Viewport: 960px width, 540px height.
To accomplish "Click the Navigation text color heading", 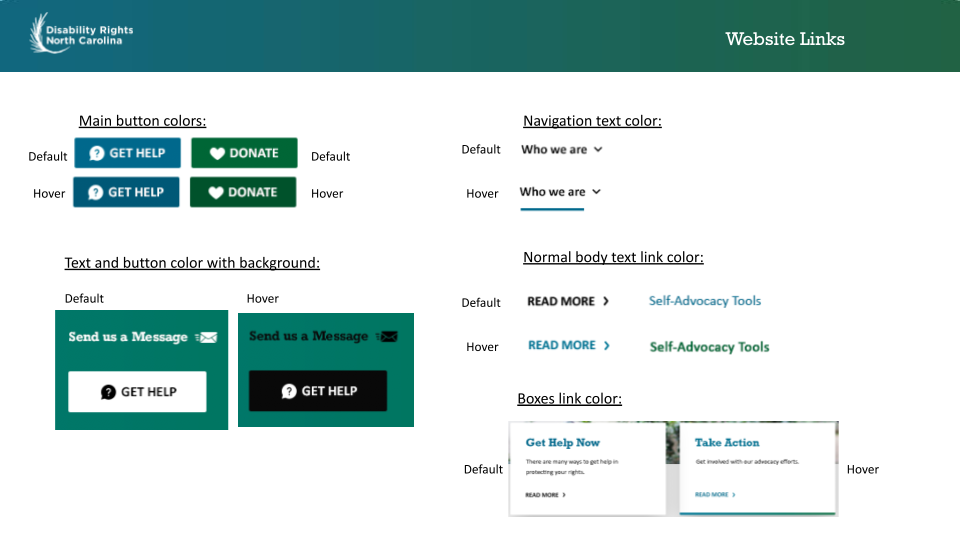I will tap(592, 121).
